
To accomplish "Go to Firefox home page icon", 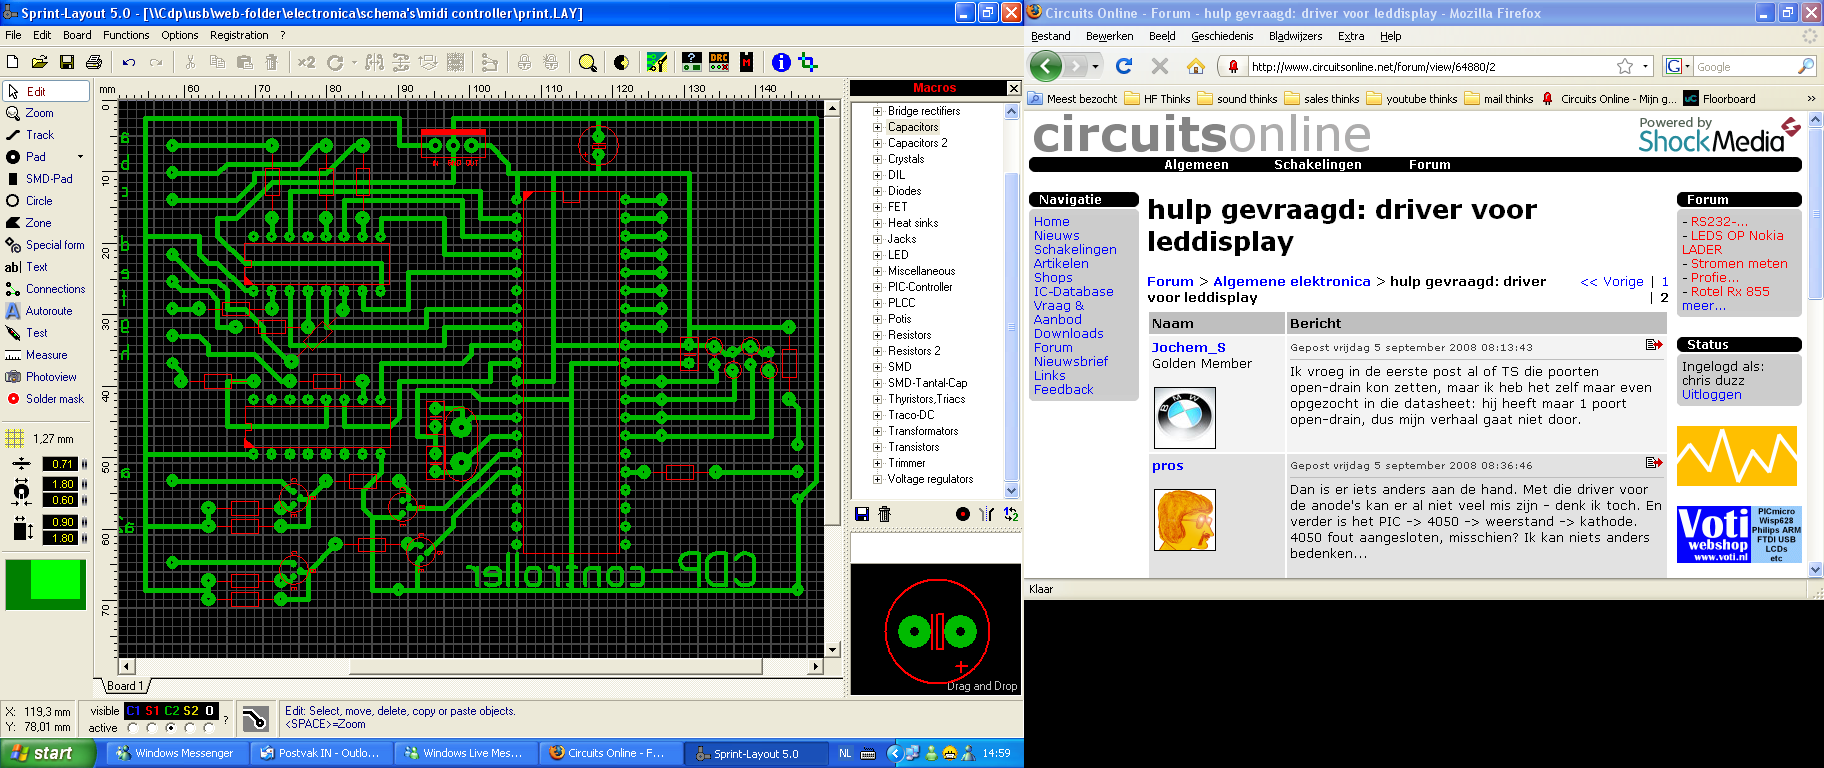I will coord(1195,66).
